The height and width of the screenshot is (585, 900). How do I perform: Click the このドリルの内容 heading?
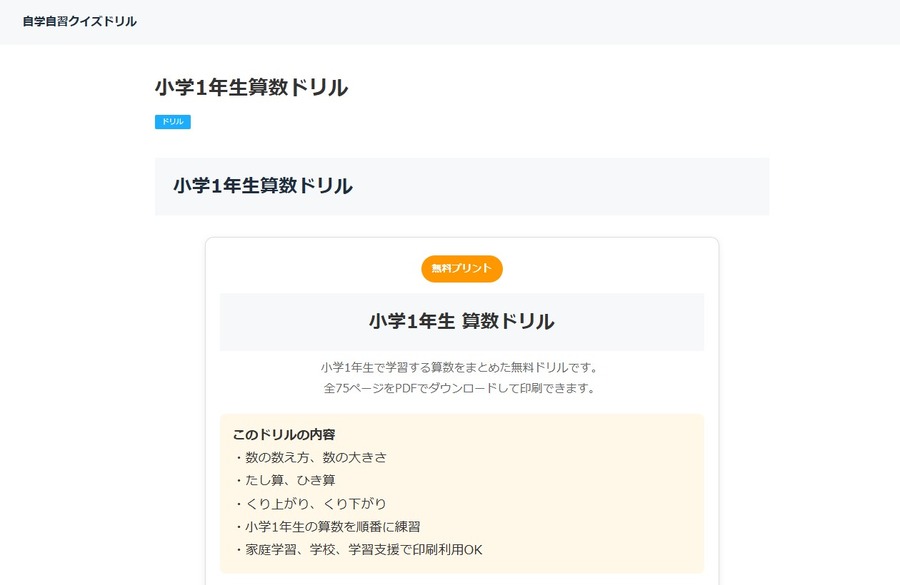[x=284, y=435]
